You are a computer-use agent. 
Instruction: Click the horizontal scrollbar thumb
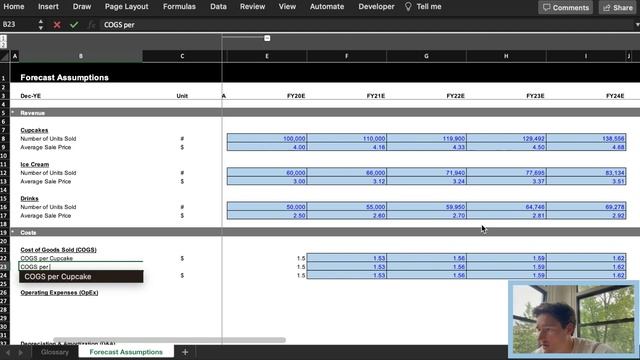tap(169, 340)
